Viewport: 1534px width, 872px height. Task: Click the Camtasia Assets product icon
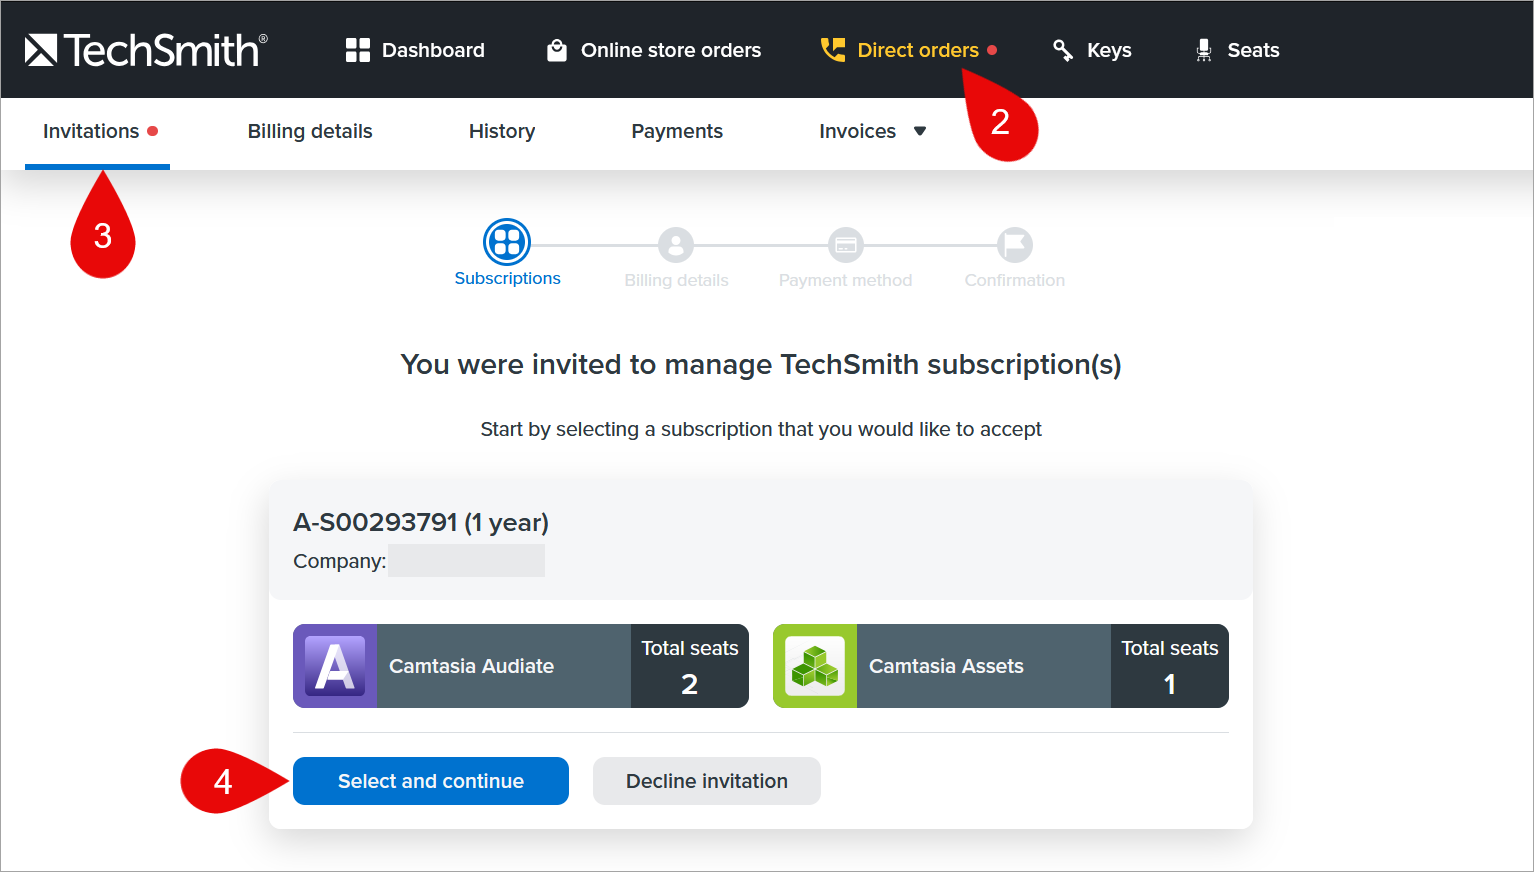tap(815, 666)
